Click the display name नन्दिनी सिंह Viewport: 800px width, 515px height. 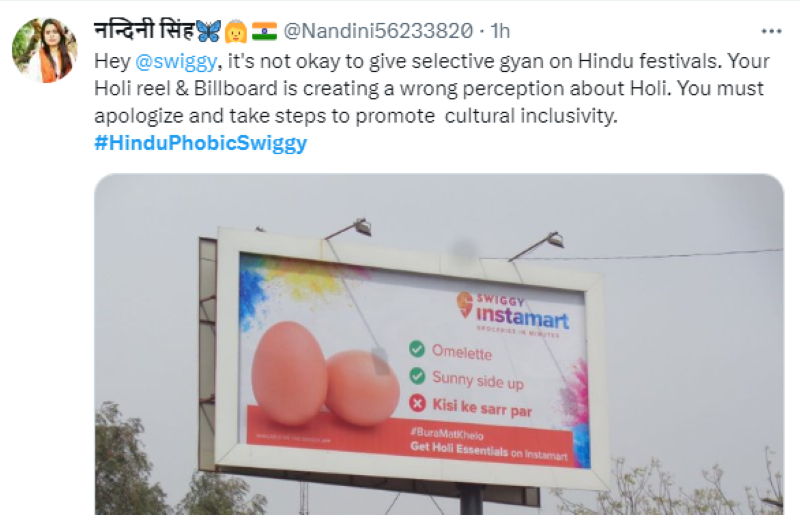tap(144, 30)
